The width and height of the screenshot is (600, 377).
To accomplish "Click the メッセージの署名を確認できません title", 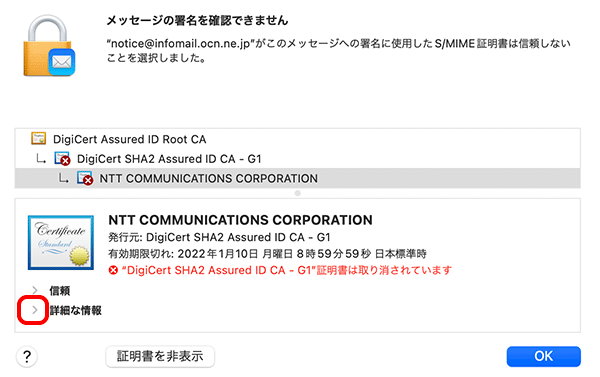I will (197, 20).
